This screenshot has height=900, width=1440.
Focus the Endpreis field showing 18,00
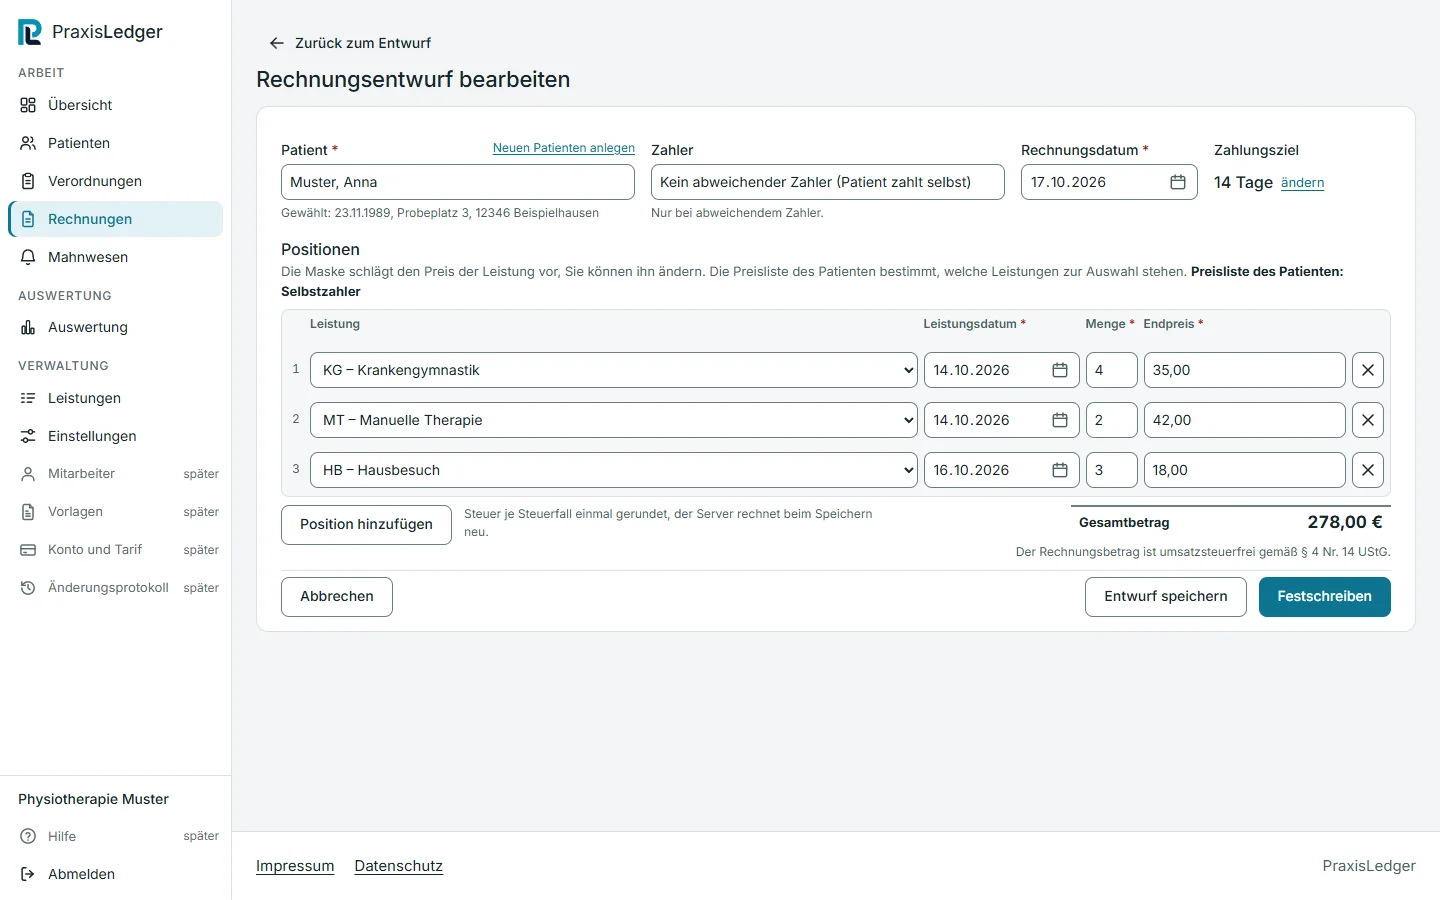[1245, 470]
